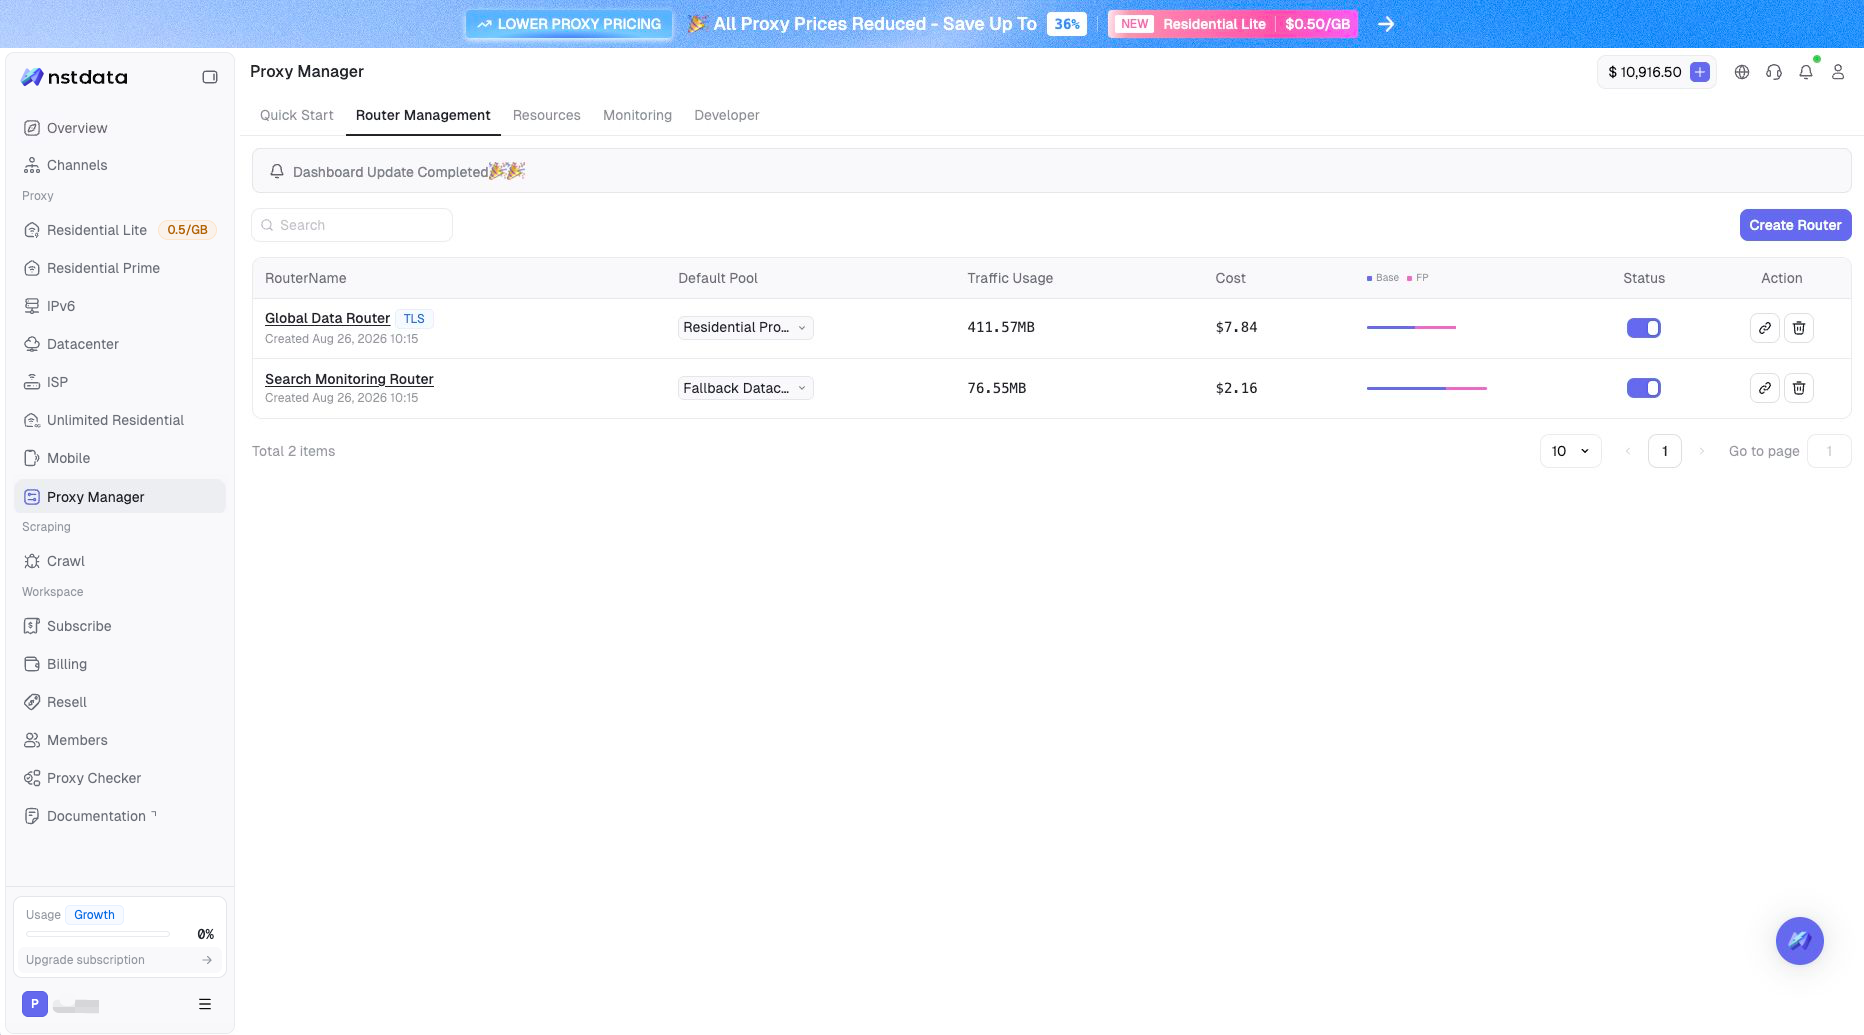This screenshot has height=1035, width=1864.
Task: Click the Go to page input box
Action: point(1829,451)
